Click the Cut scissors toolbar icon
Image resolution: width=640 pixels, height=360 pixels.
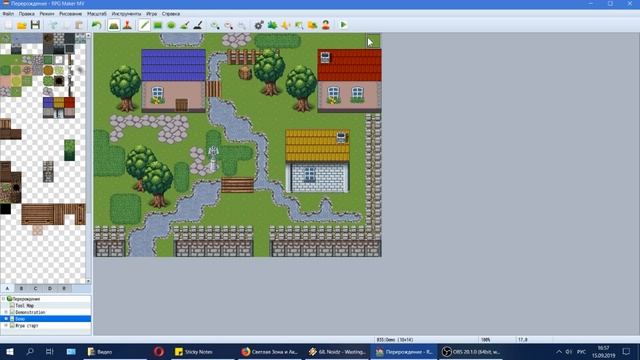53,25
